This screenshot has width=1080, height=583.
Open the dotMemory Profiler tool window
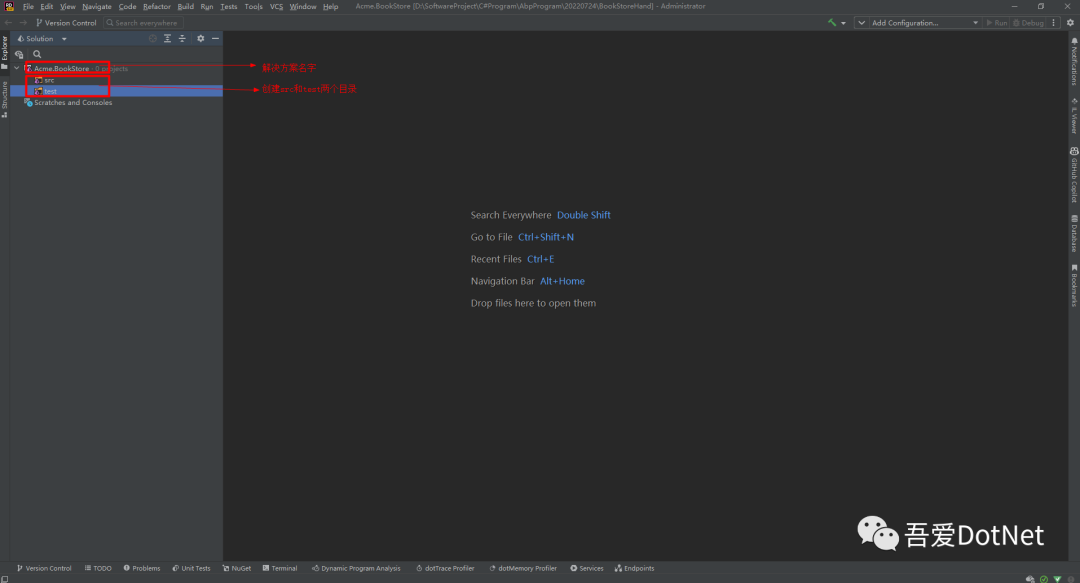coord(523,569)
